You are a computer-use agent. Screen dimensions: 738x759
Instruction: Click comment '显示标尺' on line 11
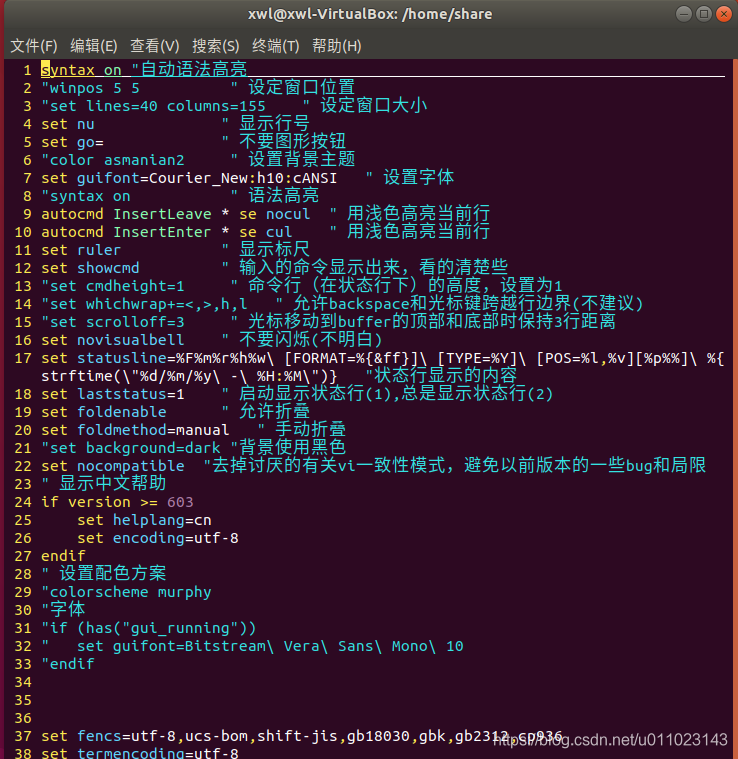(x=275, y=249)
